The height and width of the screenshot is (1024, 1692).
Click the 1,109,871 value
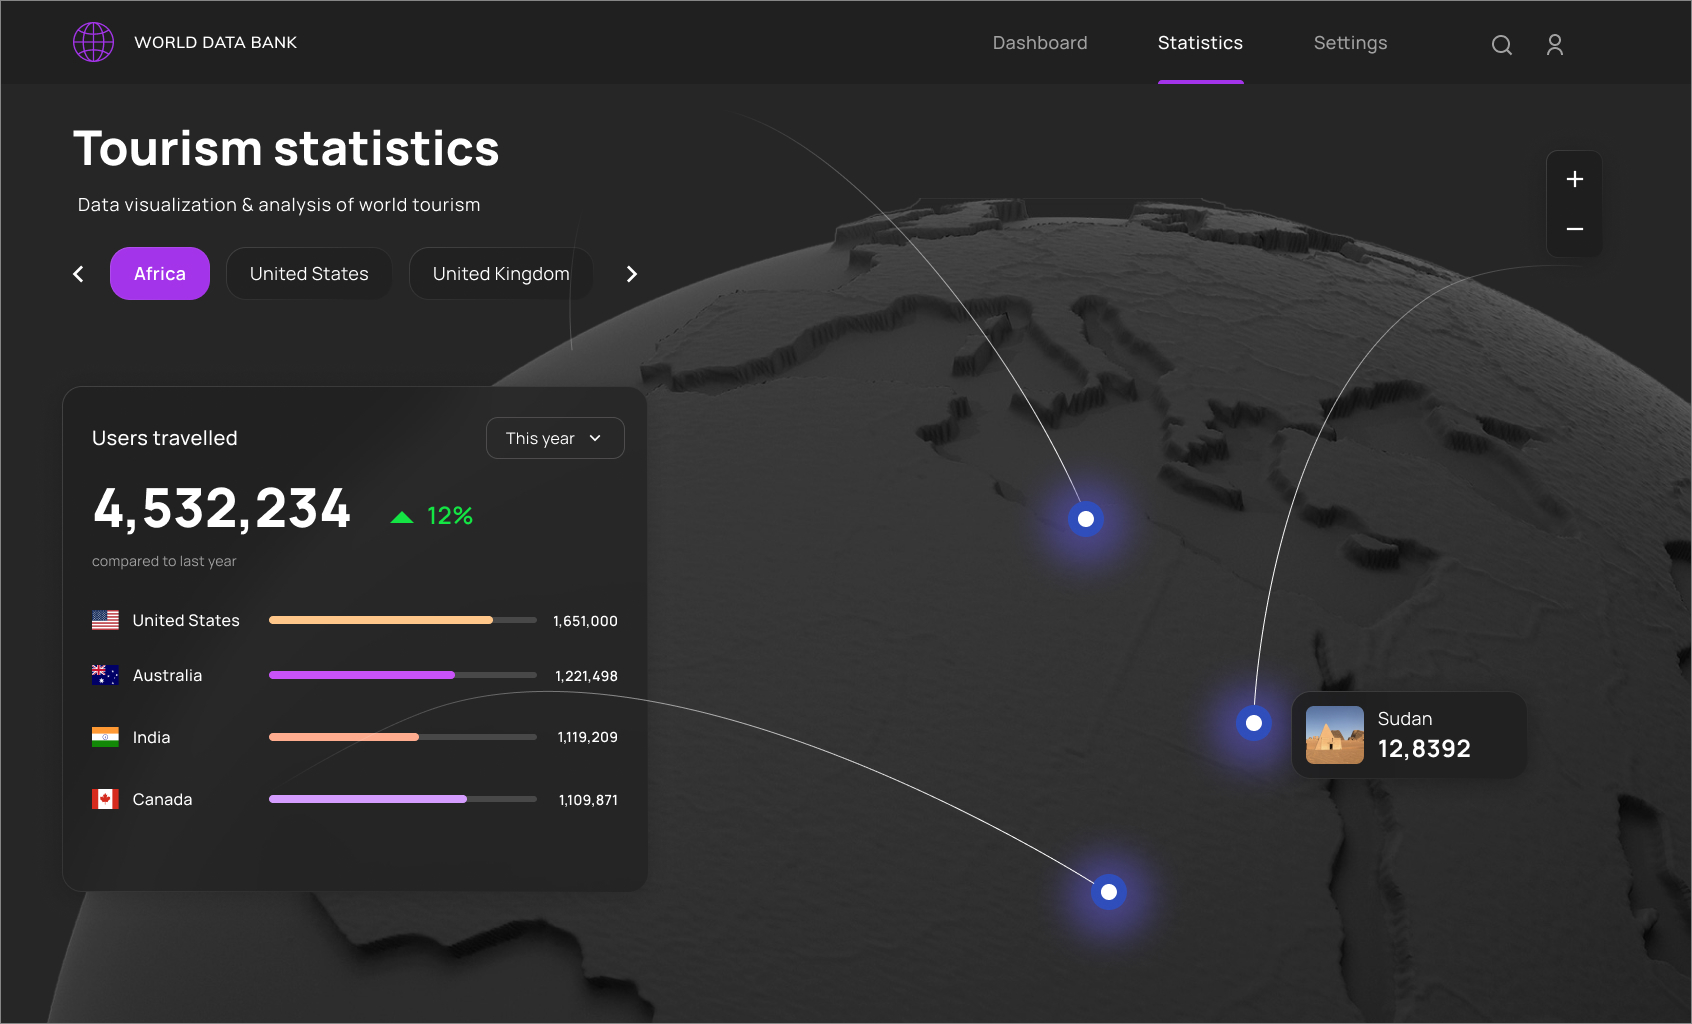pos(588,800)
